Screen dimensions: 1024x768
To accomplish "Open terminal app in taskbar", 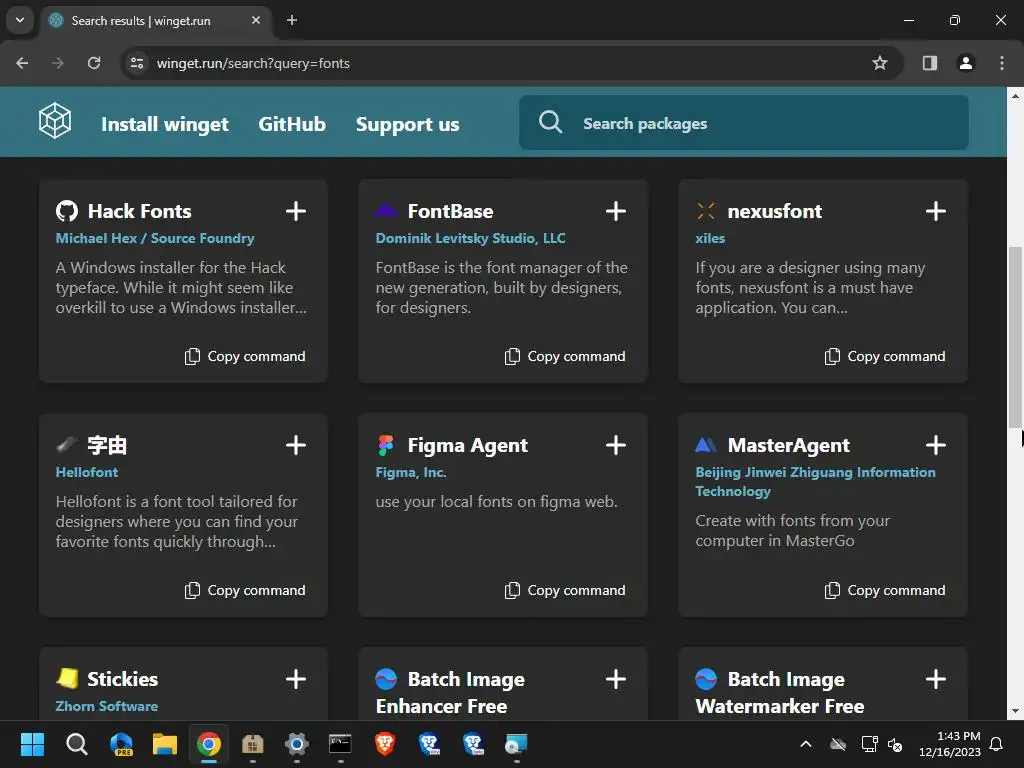I will (x=340, y=744).
